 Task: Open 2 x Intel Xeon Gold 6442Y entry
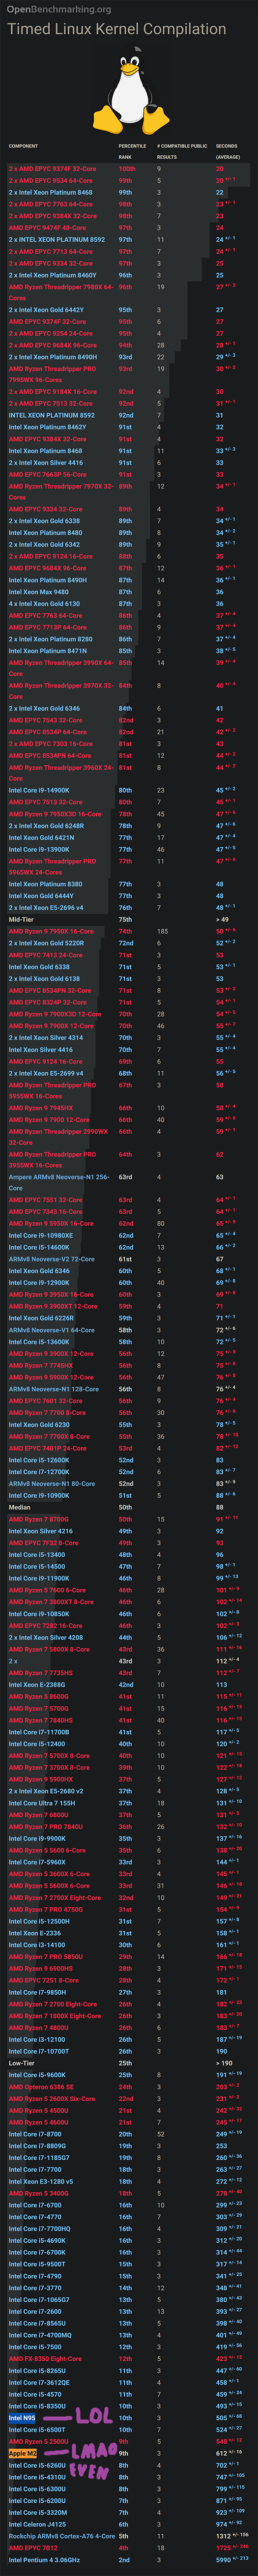[46, 310]
